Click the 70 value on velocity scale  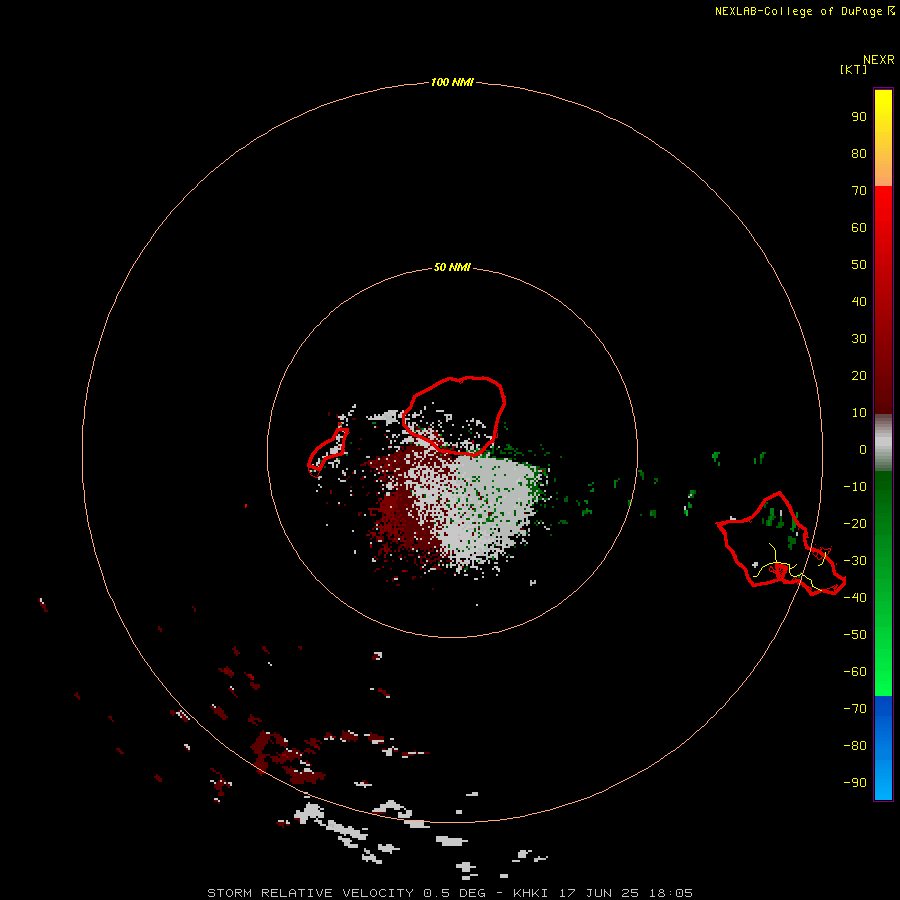point(859,191)
